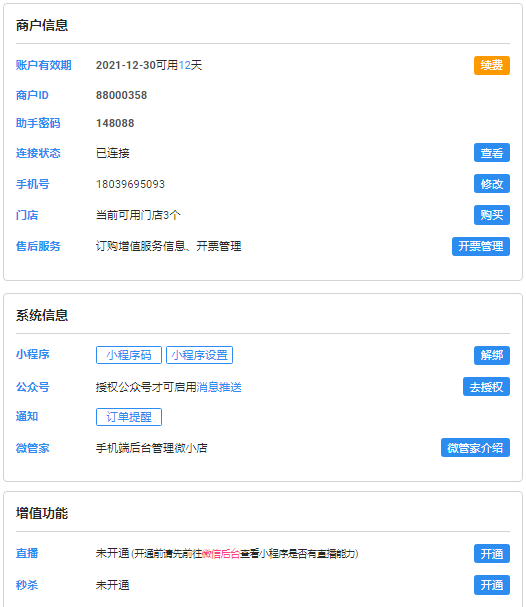Click the 微管家 label
The height and width of the screenshot is (607, 526).
[x=33, y=448]
